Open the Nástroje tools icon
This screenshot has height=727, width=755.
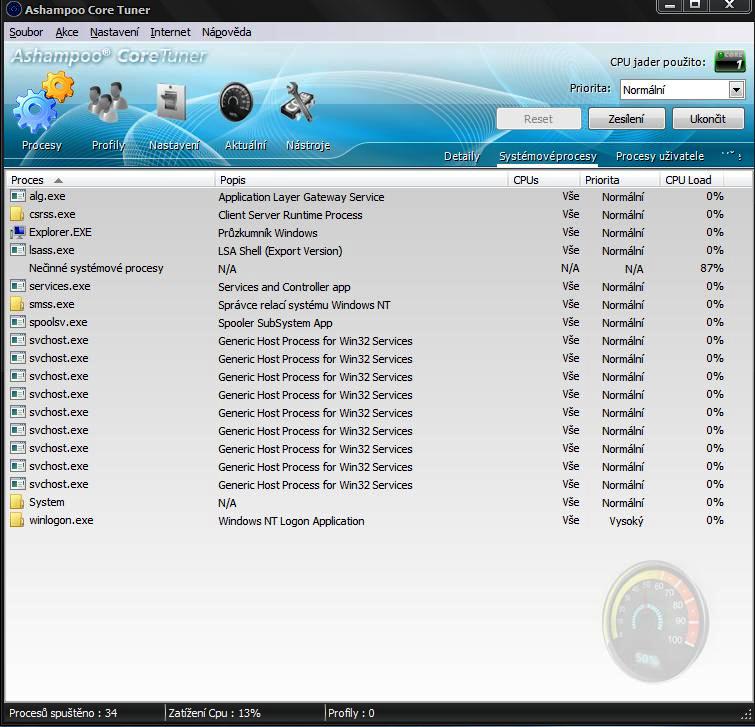(x=297, y=102)
